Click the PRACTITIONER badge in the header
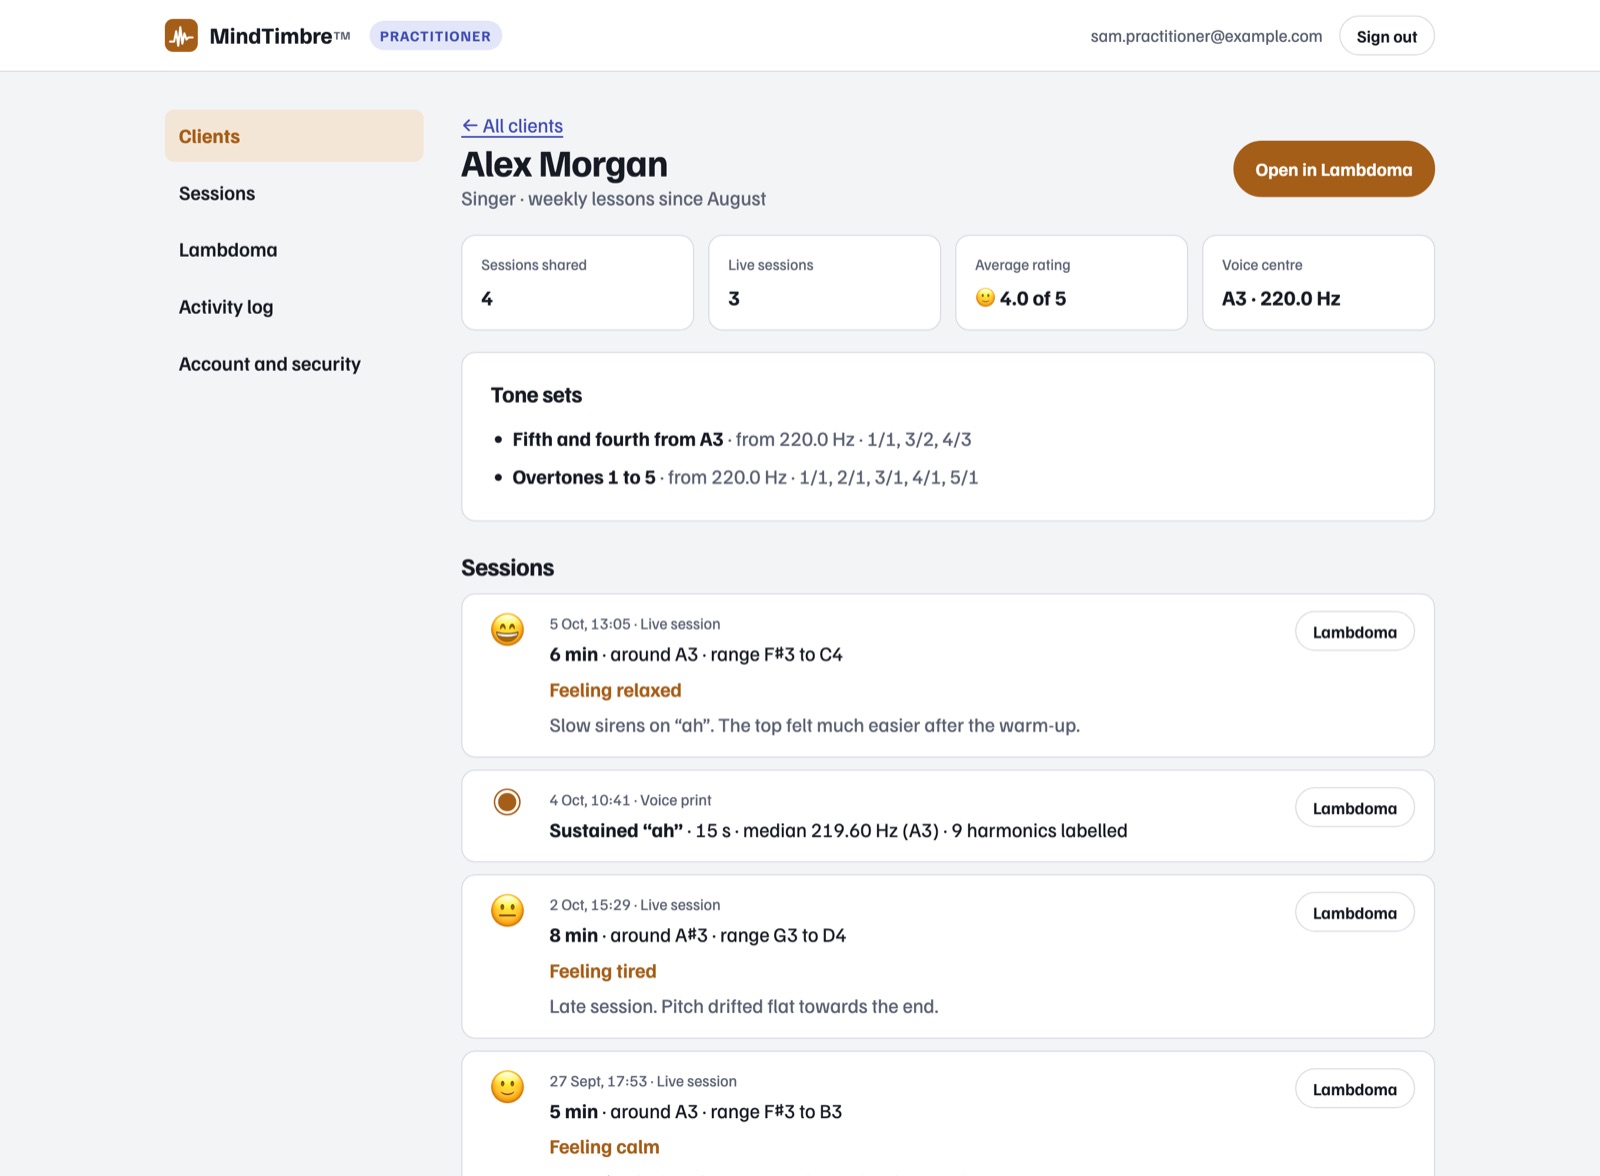 coord(435,36)
